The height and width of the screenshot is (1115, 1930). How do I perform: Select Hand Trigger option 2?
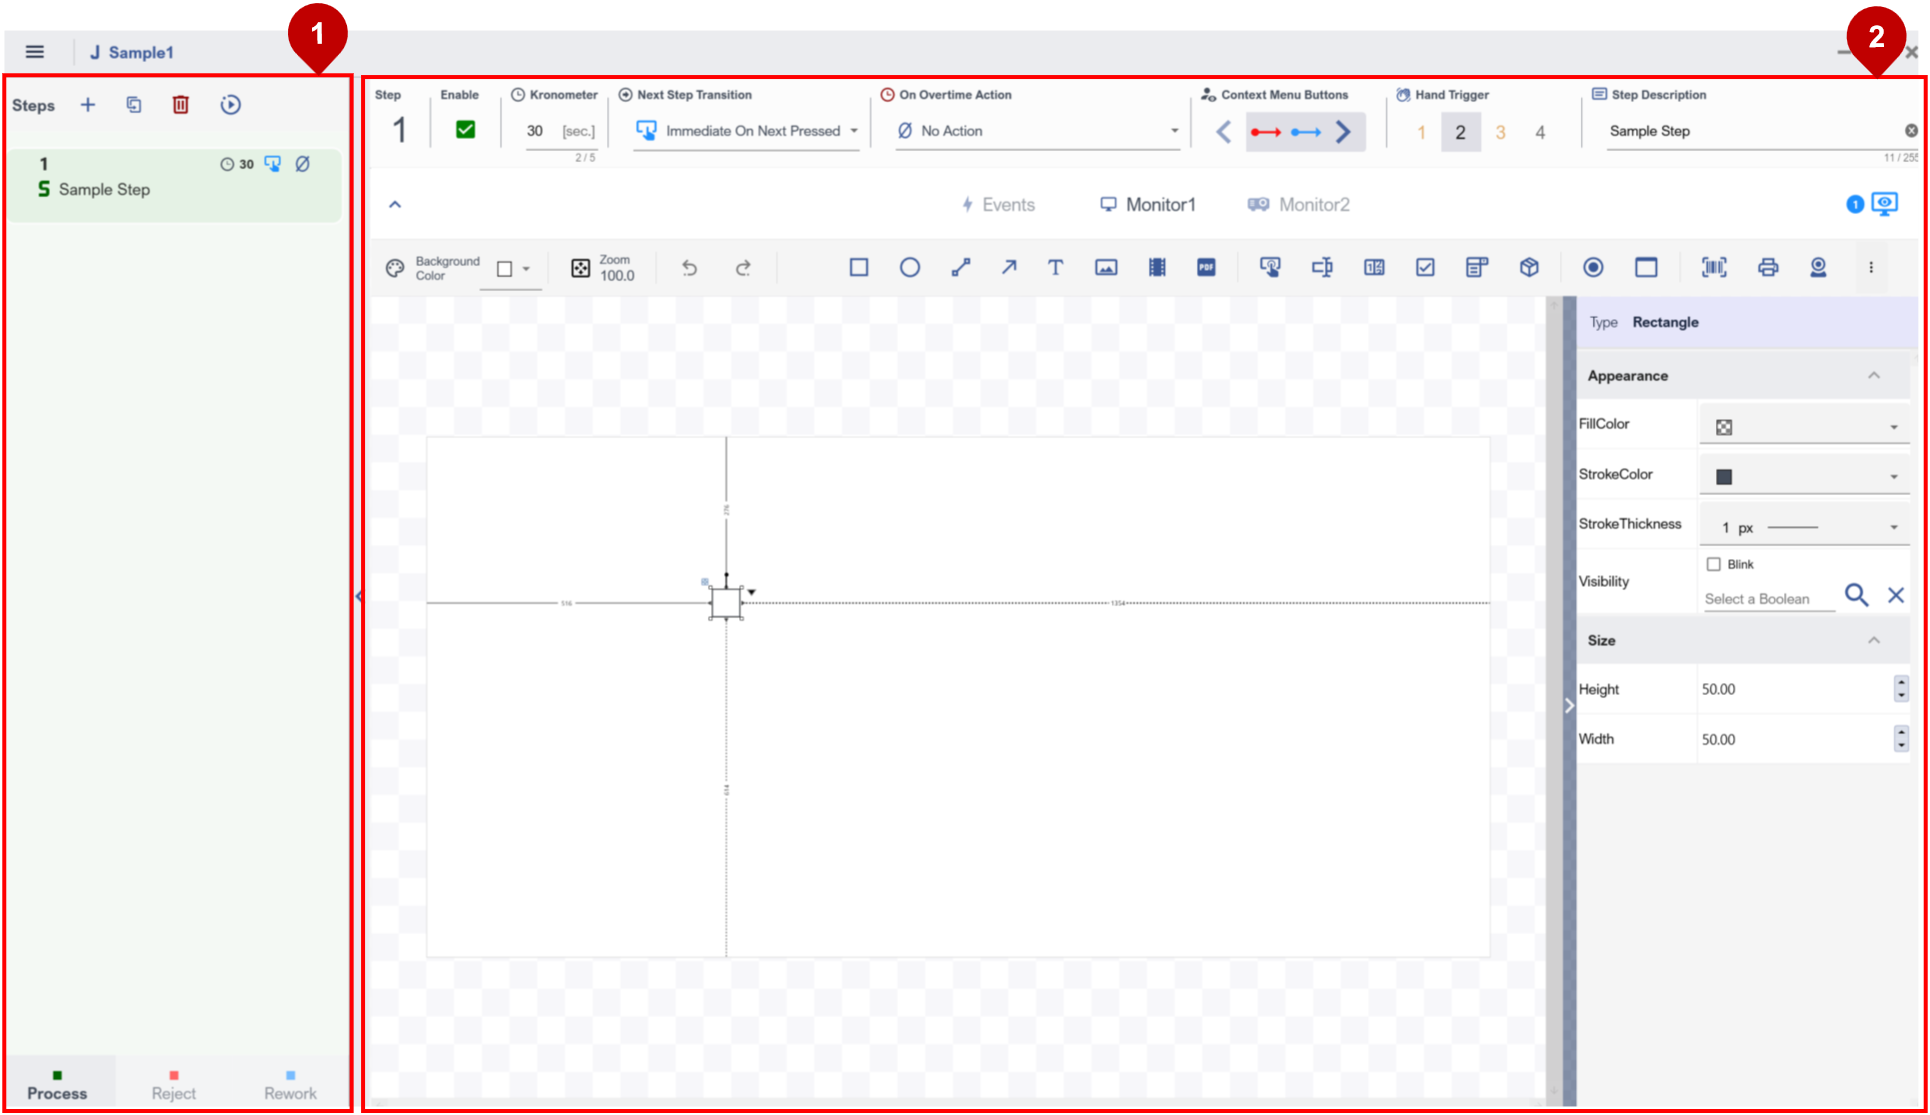click(1460, 132)
